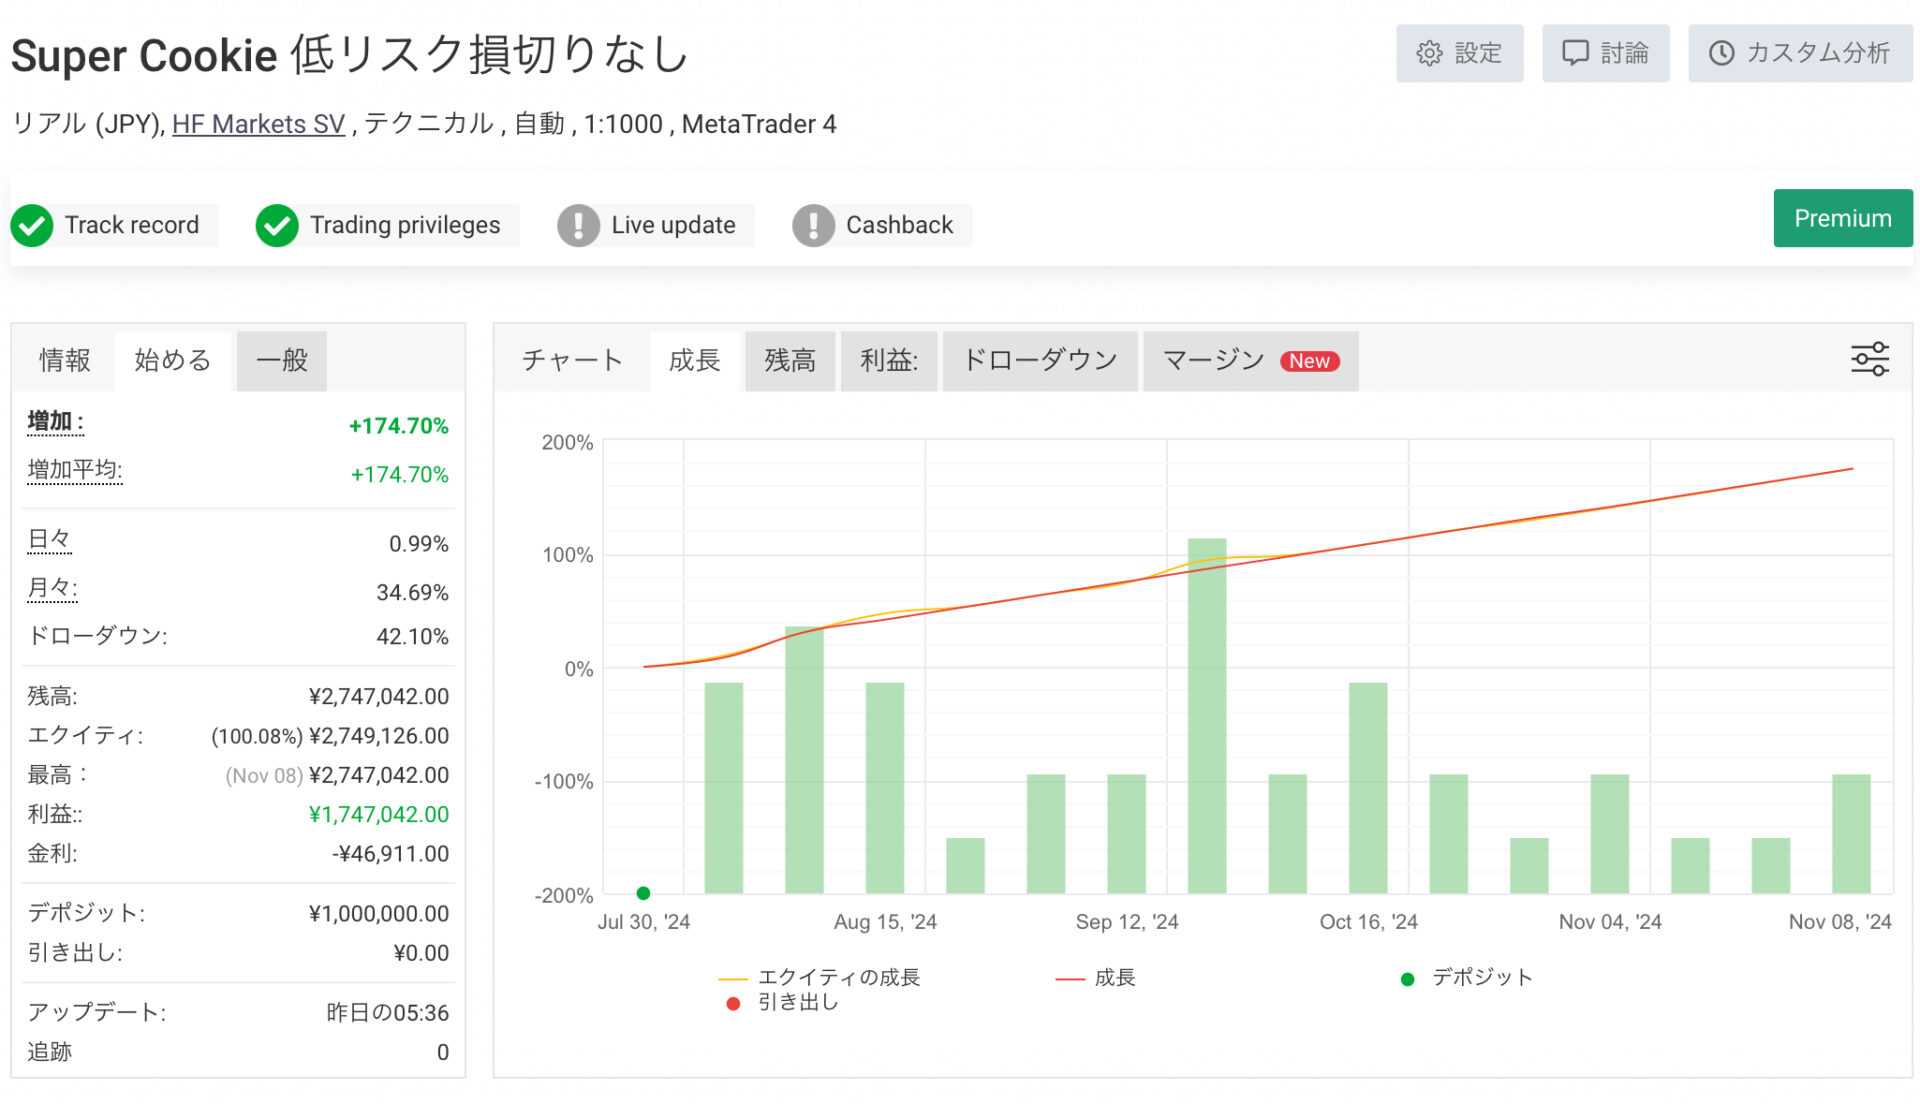Click the Cashback label
The width and height of the screenshot is (1920, 1104).
tap(900, 225)
